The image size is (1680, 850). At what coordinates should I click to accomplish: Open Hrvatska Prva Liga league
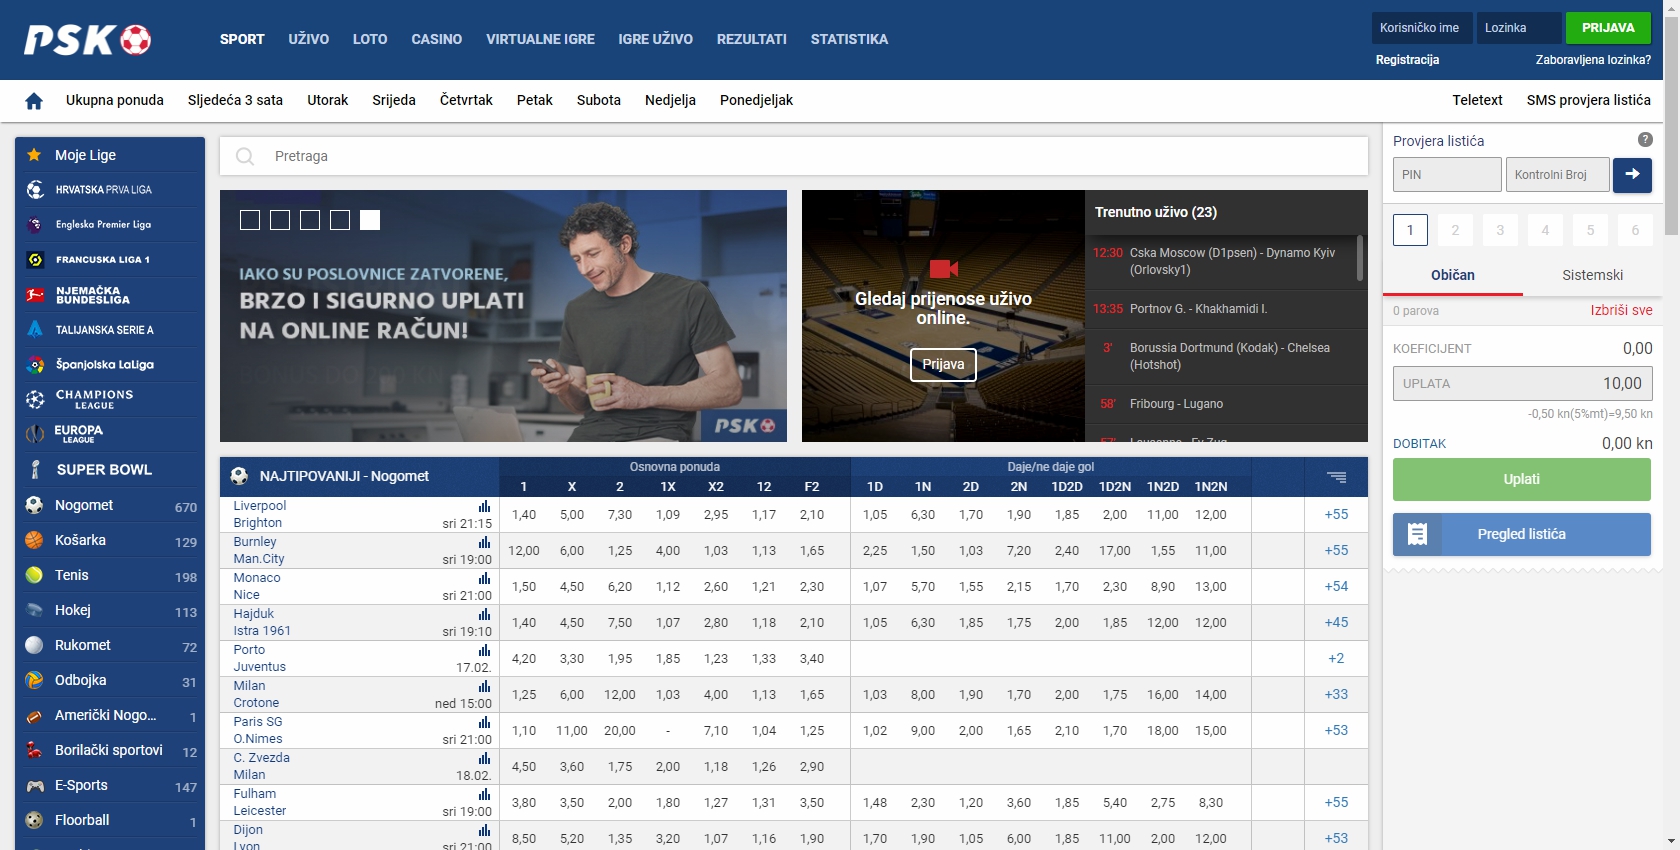pos(110,190)
